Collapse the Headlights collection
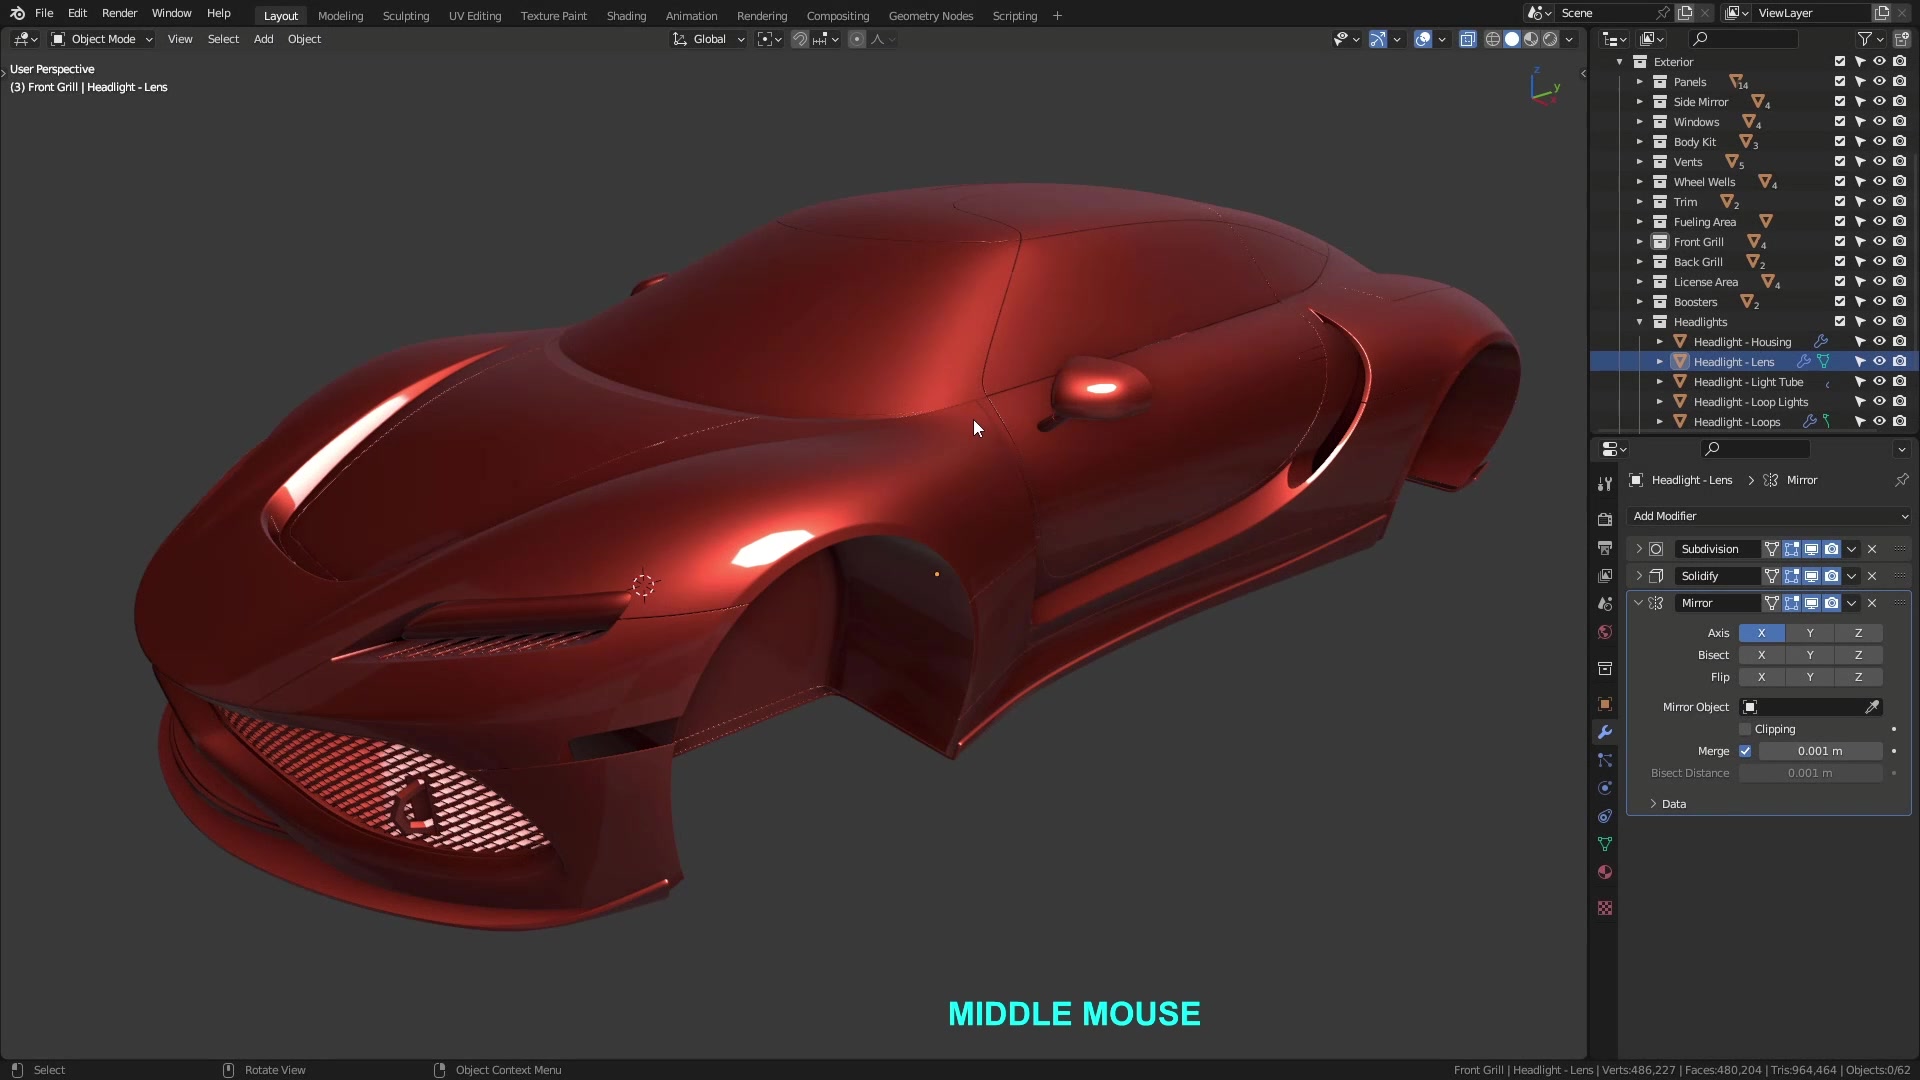 (1640, 322)
